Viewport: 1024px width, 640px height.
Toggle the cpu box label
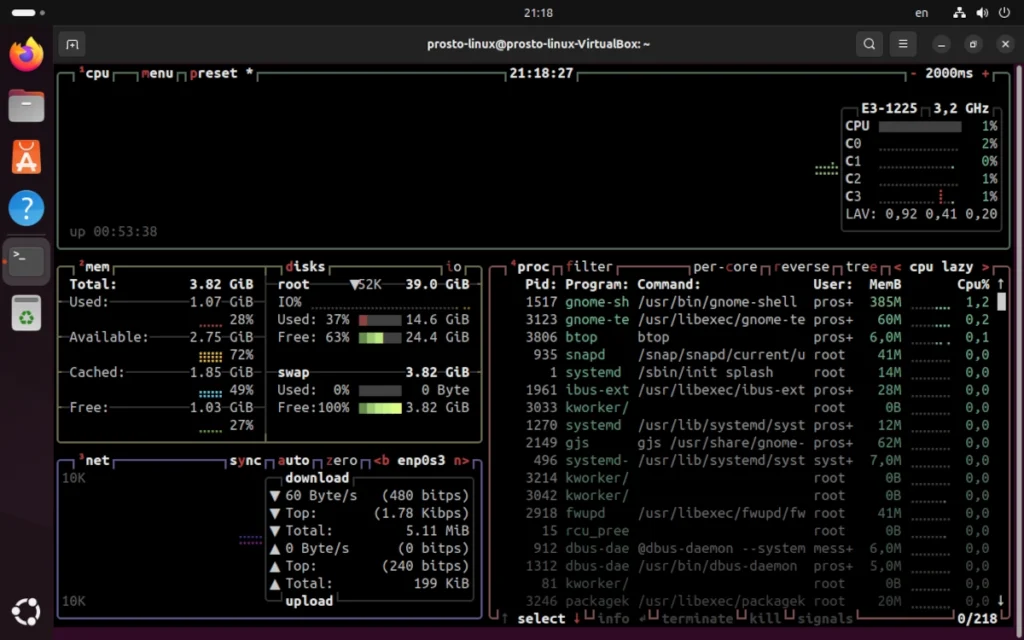(x=97, y=73)
